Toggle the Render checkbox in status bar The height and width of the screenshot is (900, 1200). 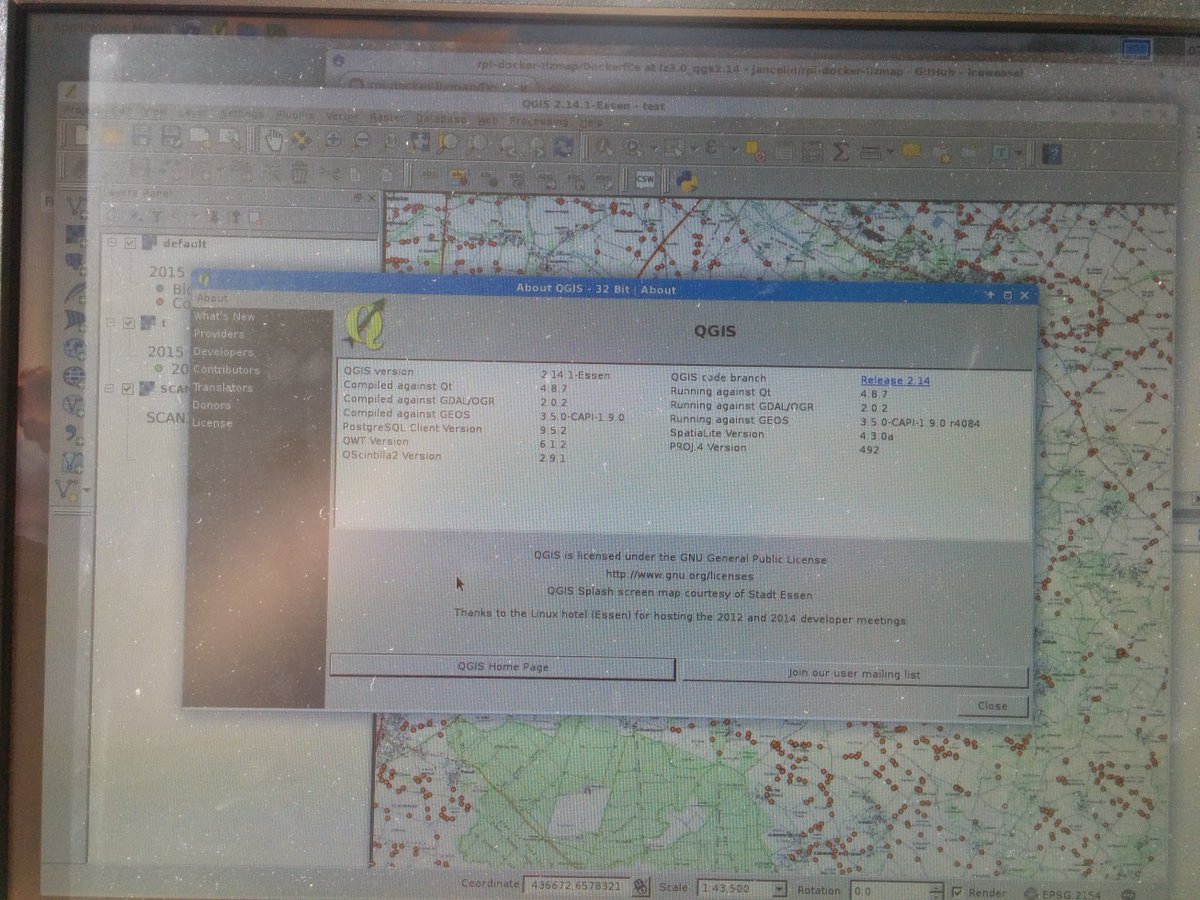click(x=957, y=892)
